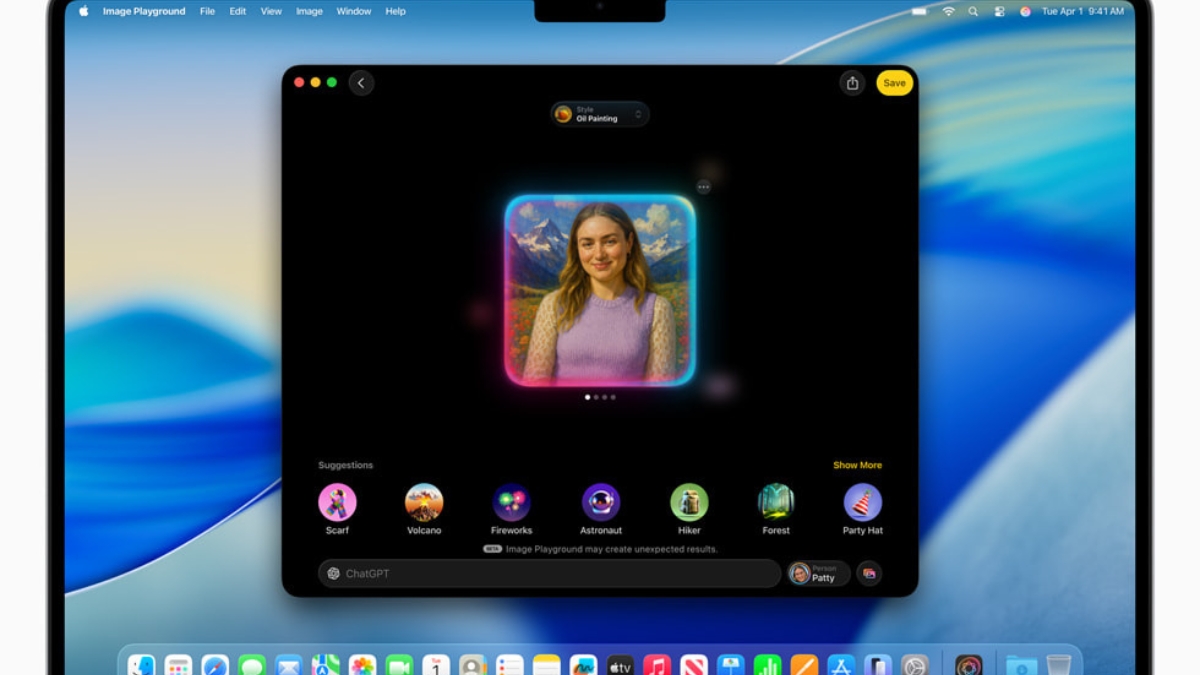Open the Style Oil Painting dropdown
Screen dimensions: 1200x675
(x=600, y=114)
